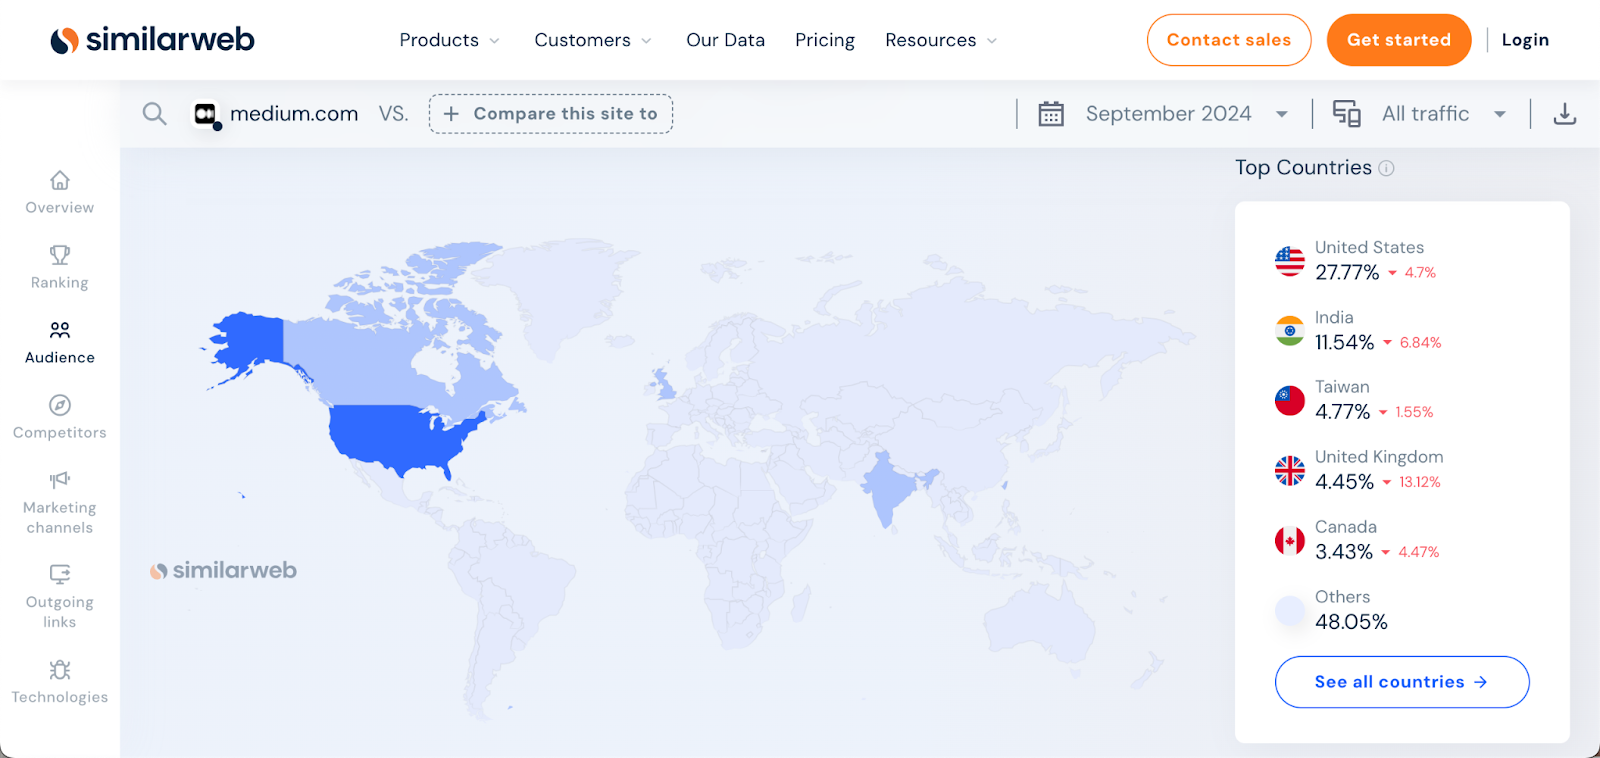Open the Ranking trophy icon
This screenshot has height=758, width=1600.
pyautogui.click(x=60, y=255)
